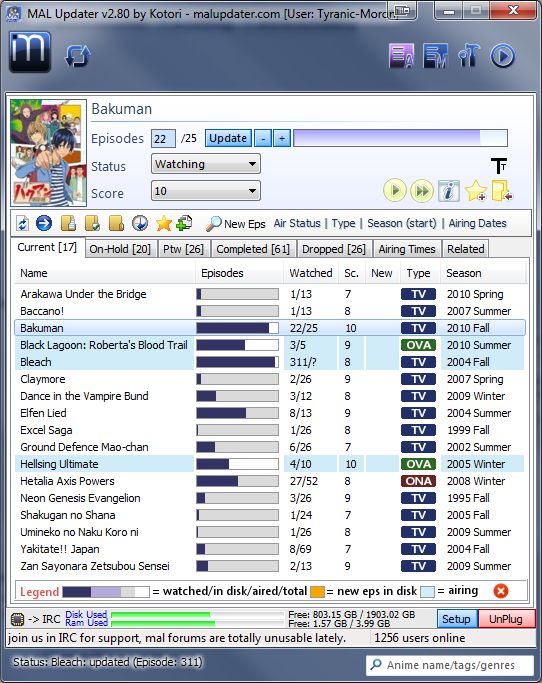Click the Hetalia Axis Powers progress bar

237,481
